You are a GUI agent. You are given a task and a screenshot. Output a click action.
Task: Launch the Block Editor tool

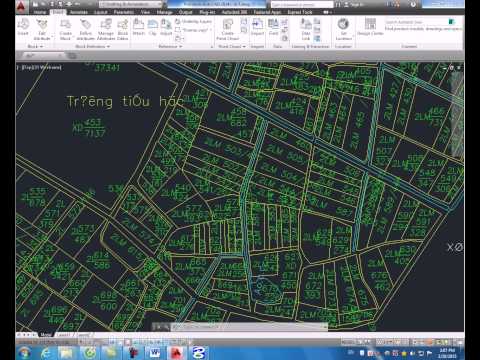pyautogui.click(x=123, y=29)
